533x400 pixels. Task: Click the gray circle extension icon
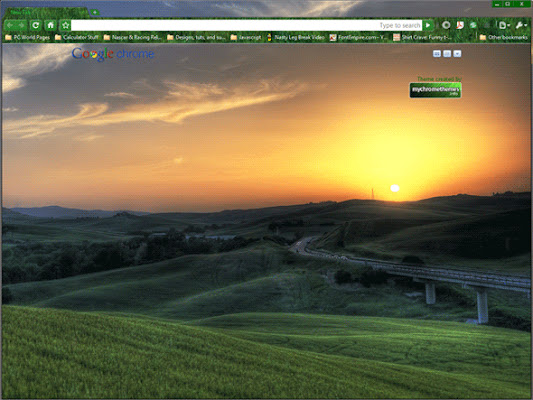click(446, 25)
